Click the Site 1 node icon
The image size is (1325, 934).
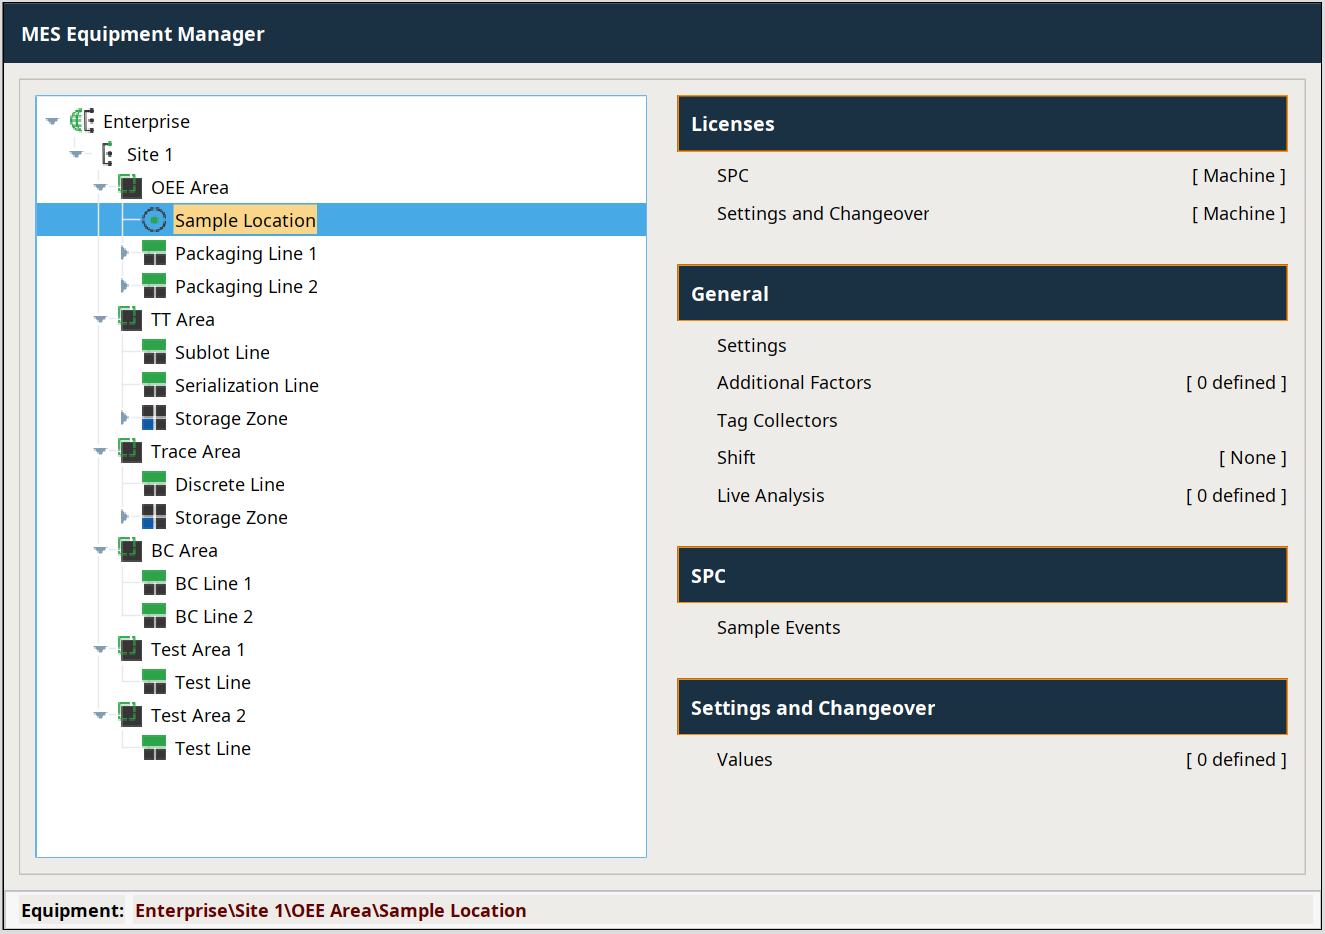tap(107, 154)
